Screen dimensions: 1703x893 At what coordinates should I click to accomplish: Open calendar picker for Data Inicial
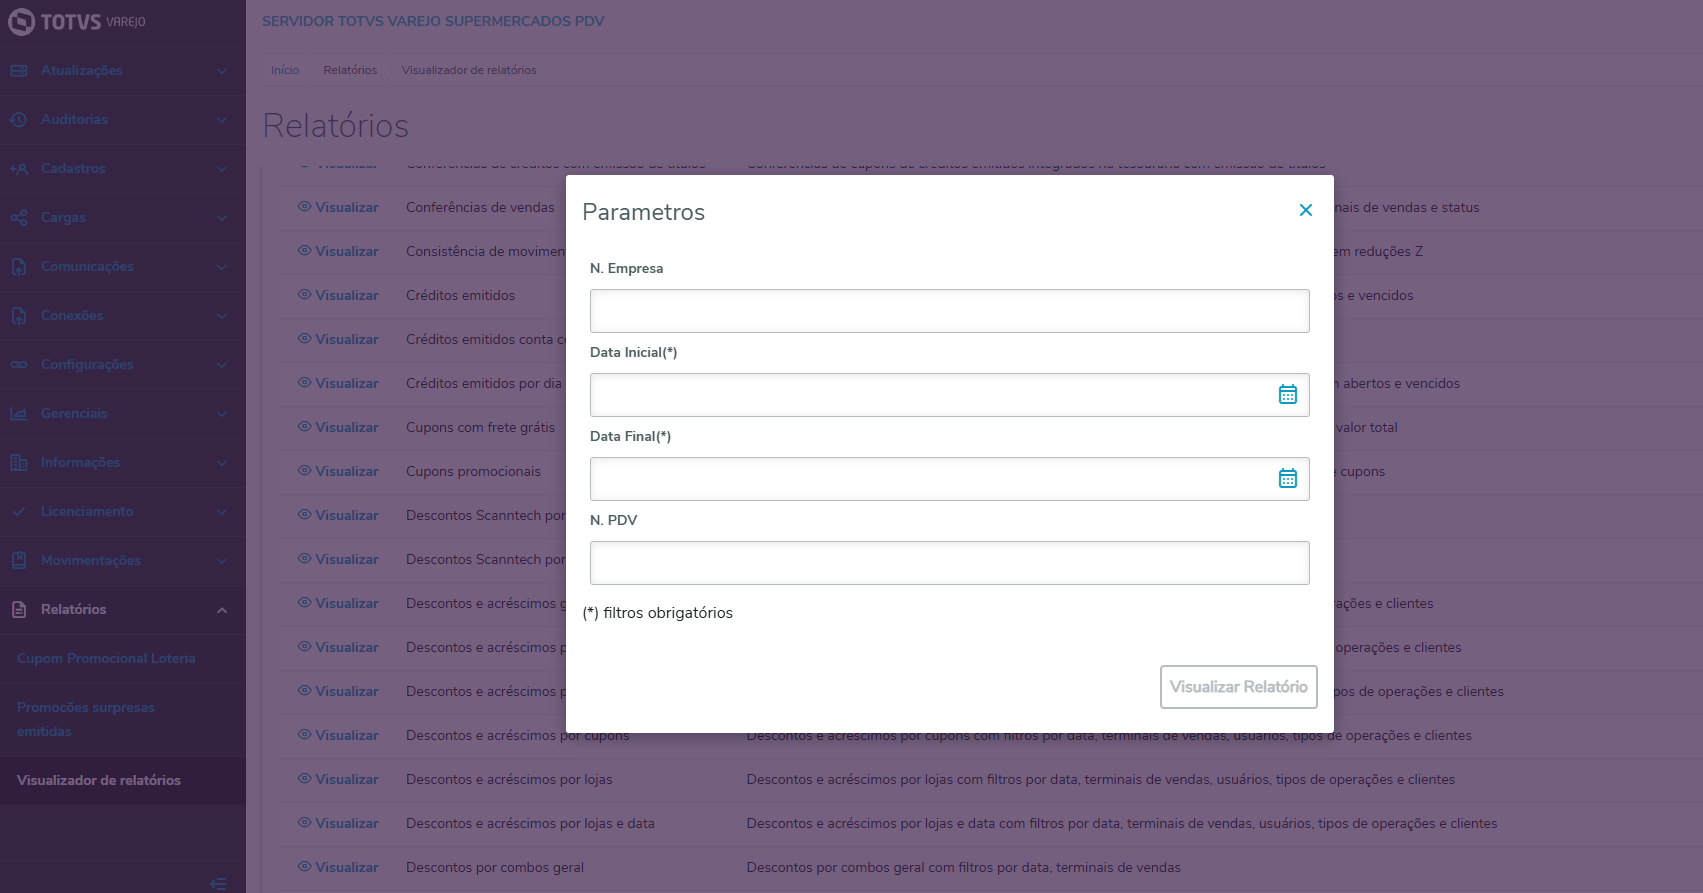1288,395
